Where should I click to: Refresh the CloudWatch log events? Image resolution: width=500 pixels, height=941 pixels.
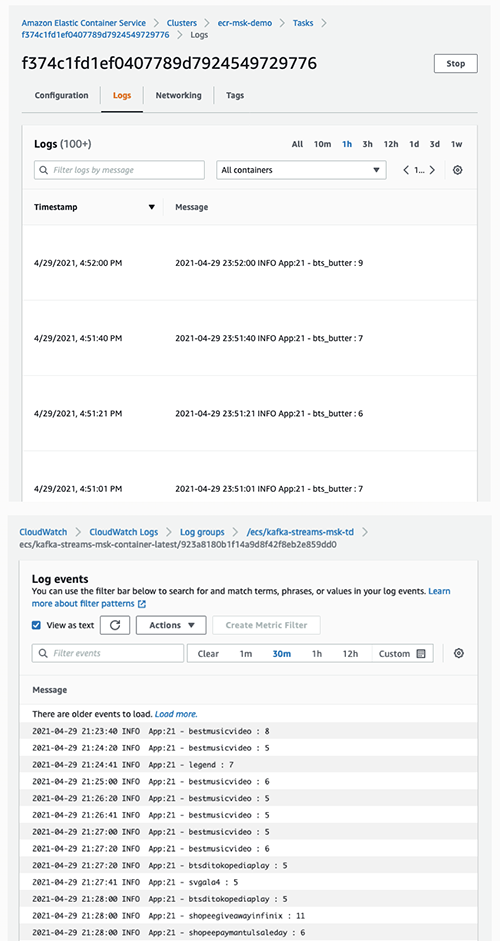click(x=115, y=625)
